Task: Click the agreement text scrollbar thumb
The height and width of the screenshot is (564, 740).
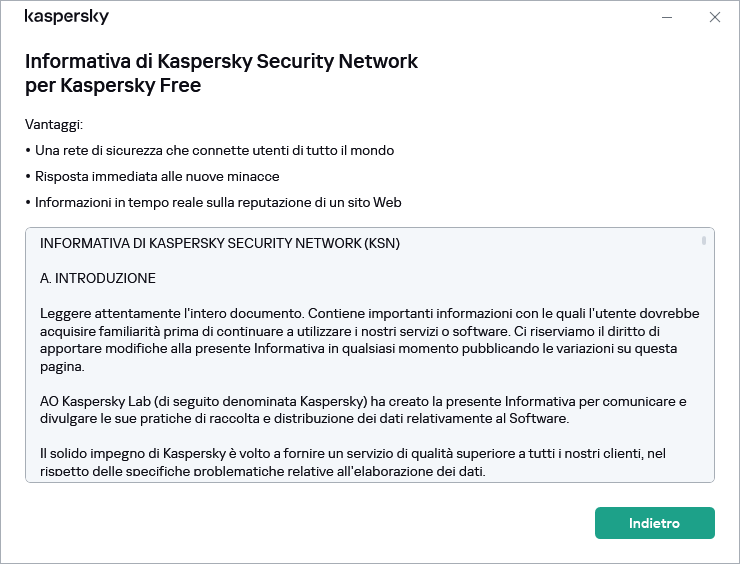Action: [704, 241]
